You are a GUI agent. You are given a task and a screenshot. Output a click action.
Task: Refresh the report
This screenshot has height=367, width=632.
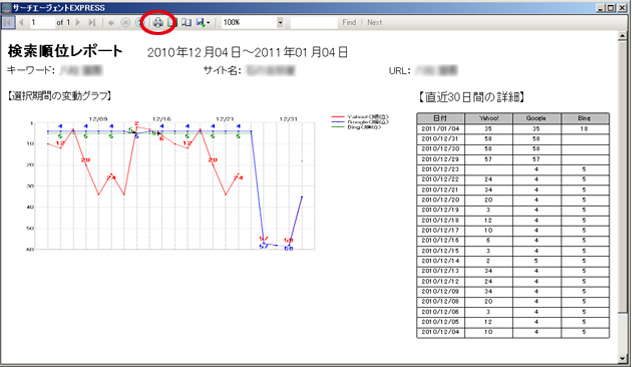(x=139, y=23)
